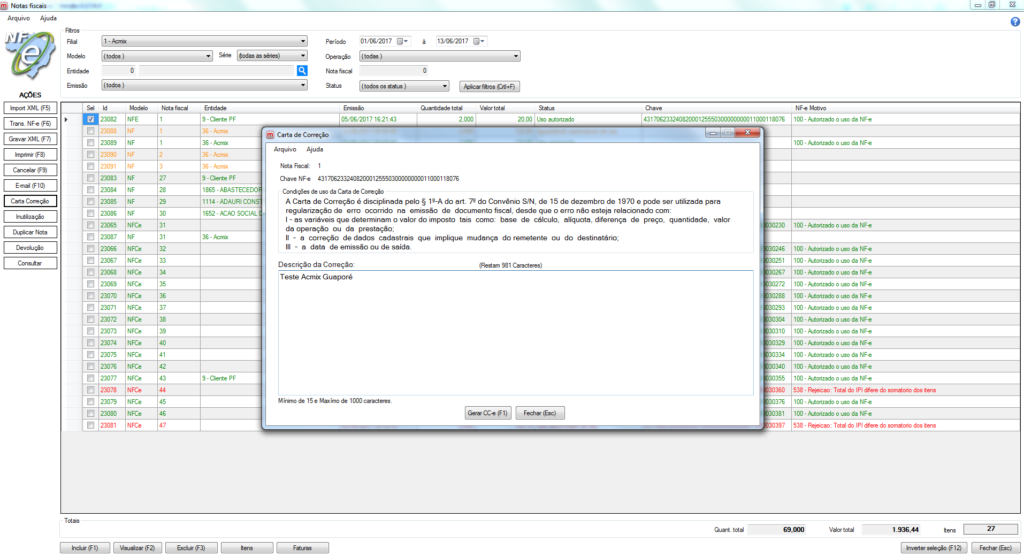Open the Série dropdown (todas as séries)

tap(303, 57)
